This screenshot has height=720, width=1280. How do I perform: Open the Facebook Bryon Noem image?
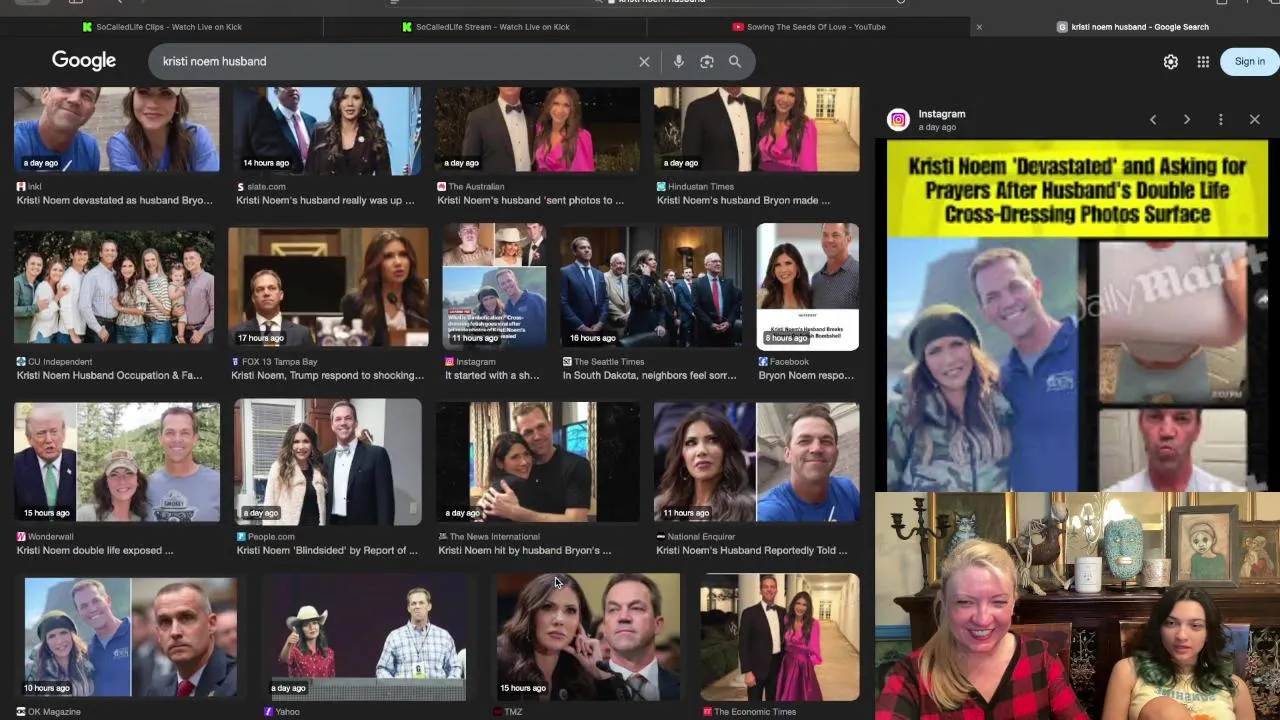[808, 286]
